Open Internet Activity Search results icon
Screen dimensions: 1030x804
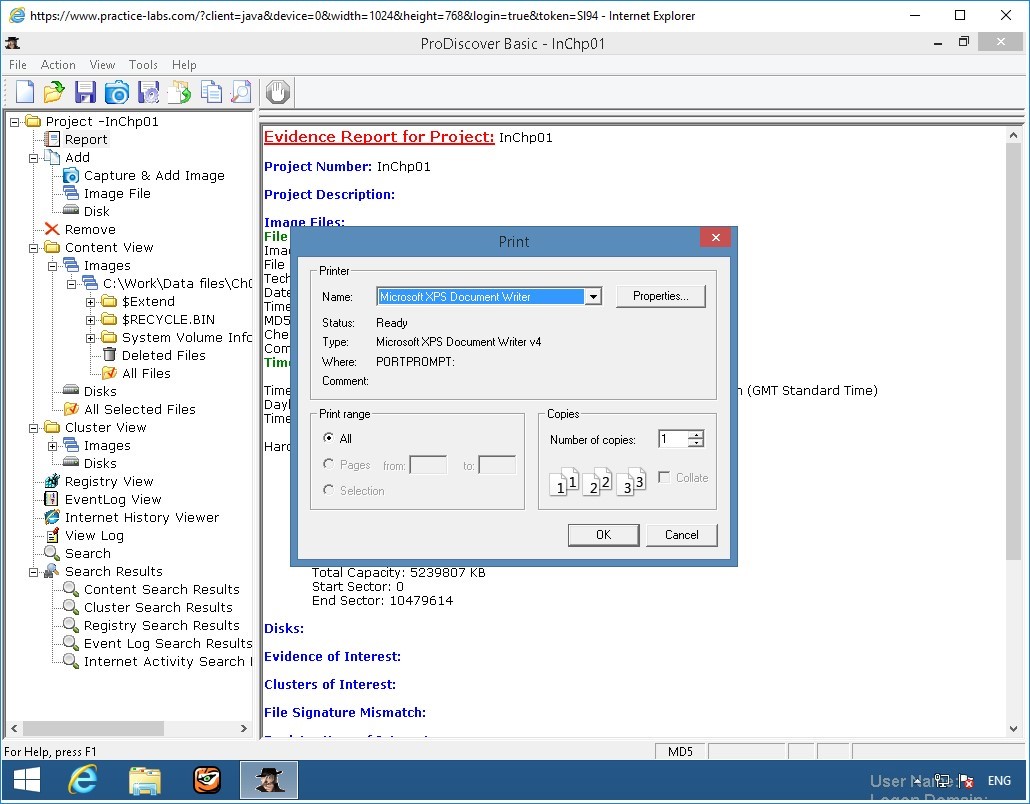pyautogui.click(x=71, y=661)
